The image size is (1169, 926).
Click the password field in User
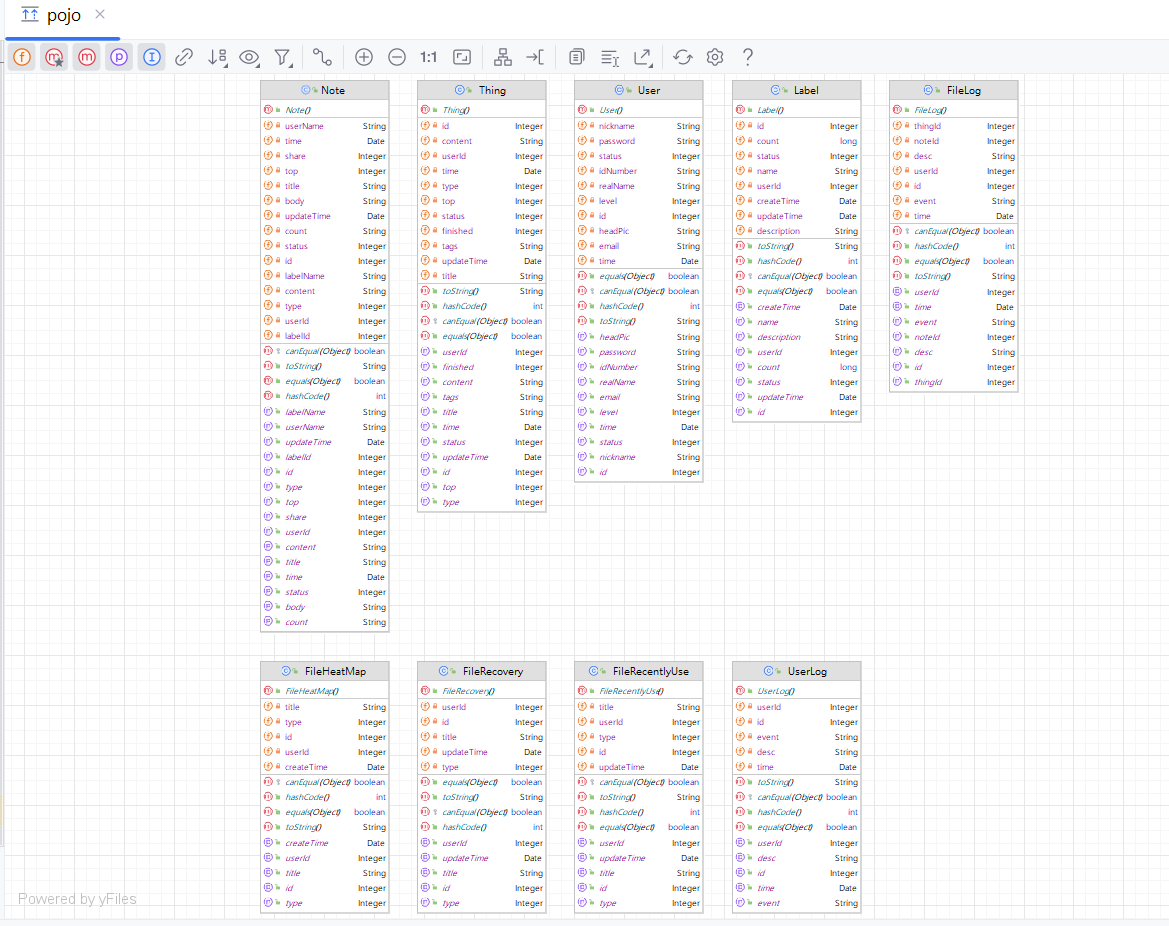[638, 141]
